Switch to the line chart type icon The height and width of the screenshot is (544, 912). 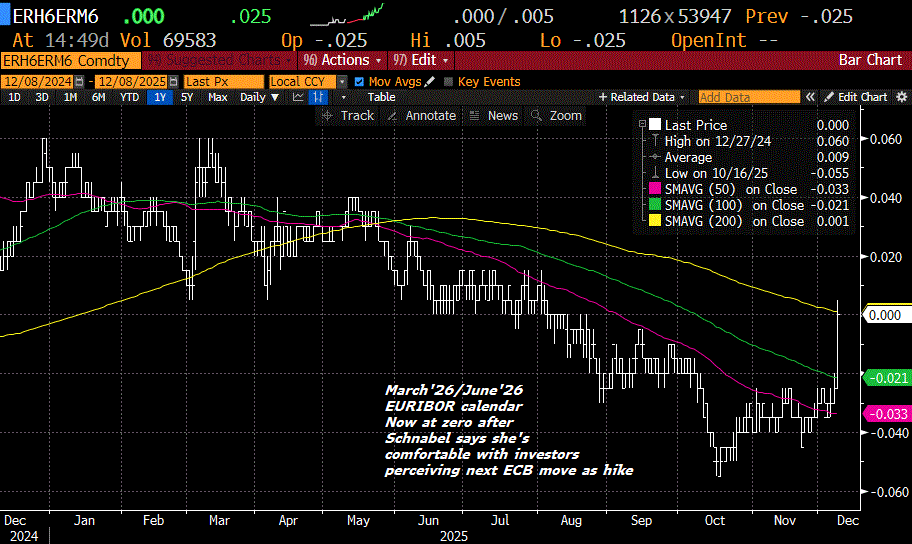point(298,97)
